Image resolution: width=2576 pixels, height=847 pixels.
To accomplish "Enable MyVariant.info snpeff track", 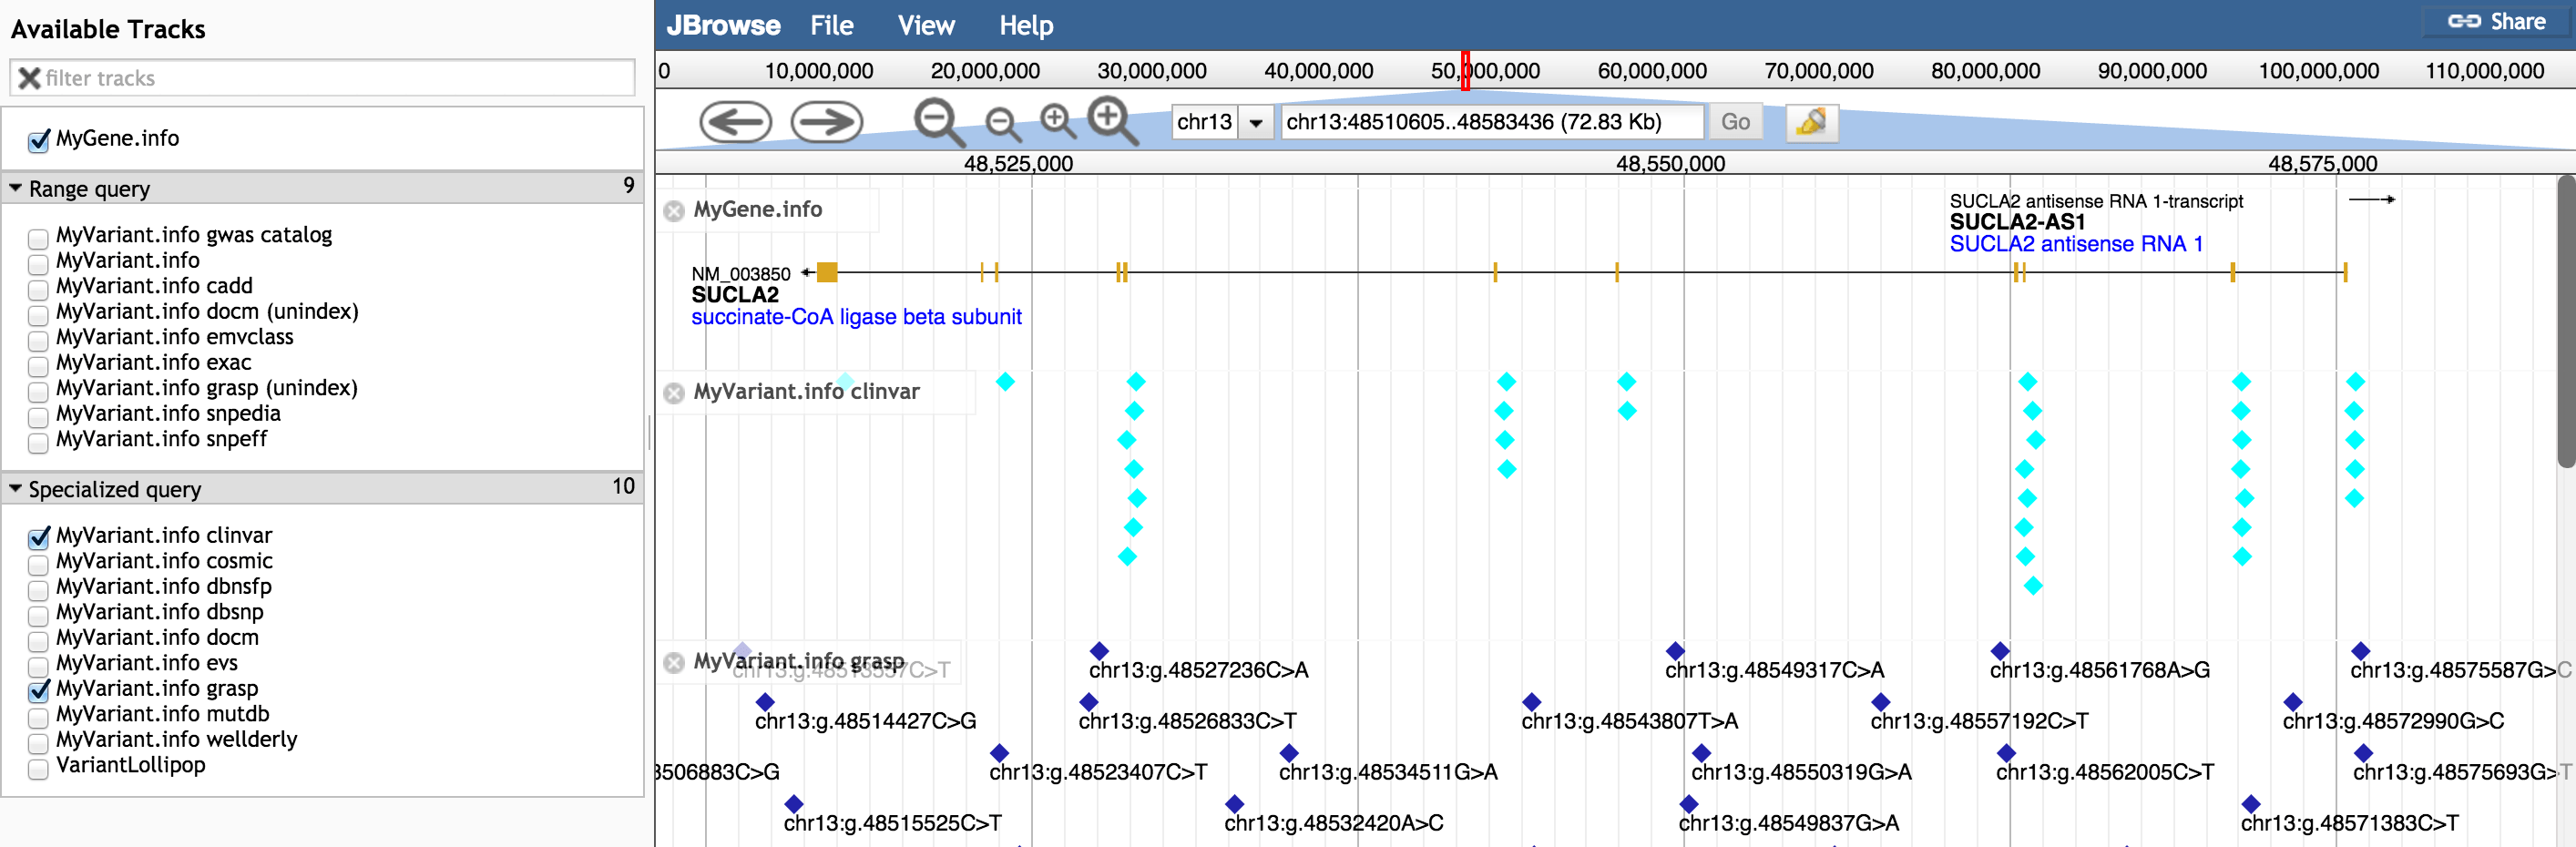I will [x=38, y=442].
